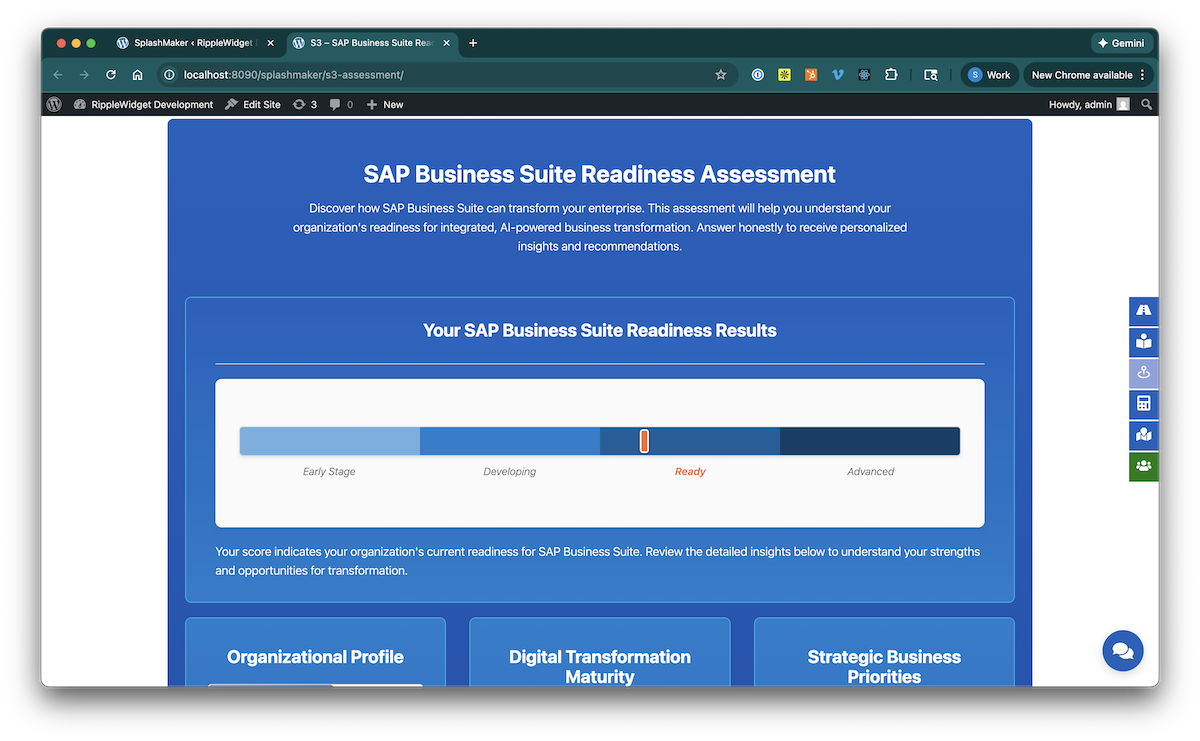
Task: Click the book reader sidebar icon
Action: click(x=1144, y=342)
